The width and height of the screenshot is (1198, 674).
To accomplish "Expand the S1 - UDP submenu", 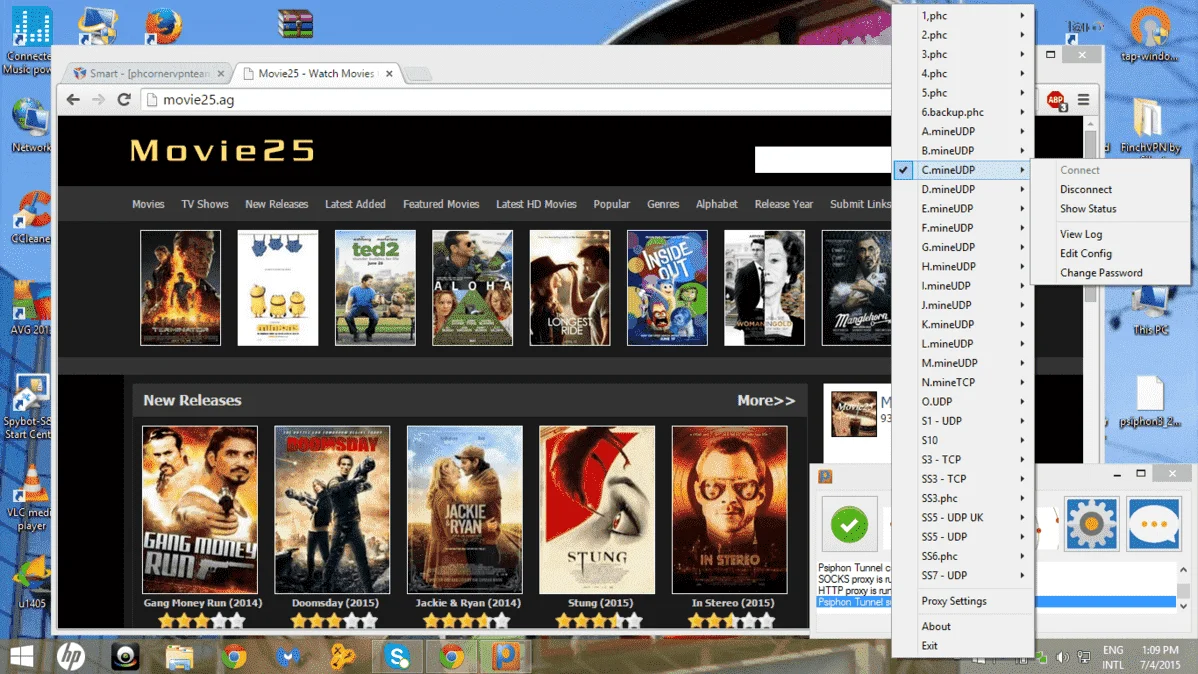I will [963, 421].
